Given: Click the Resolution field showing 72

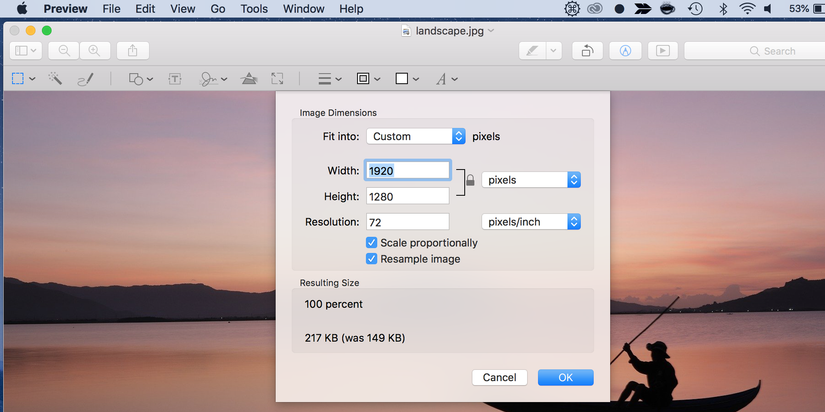Looking at the screenshot, I should click(408, 222).
